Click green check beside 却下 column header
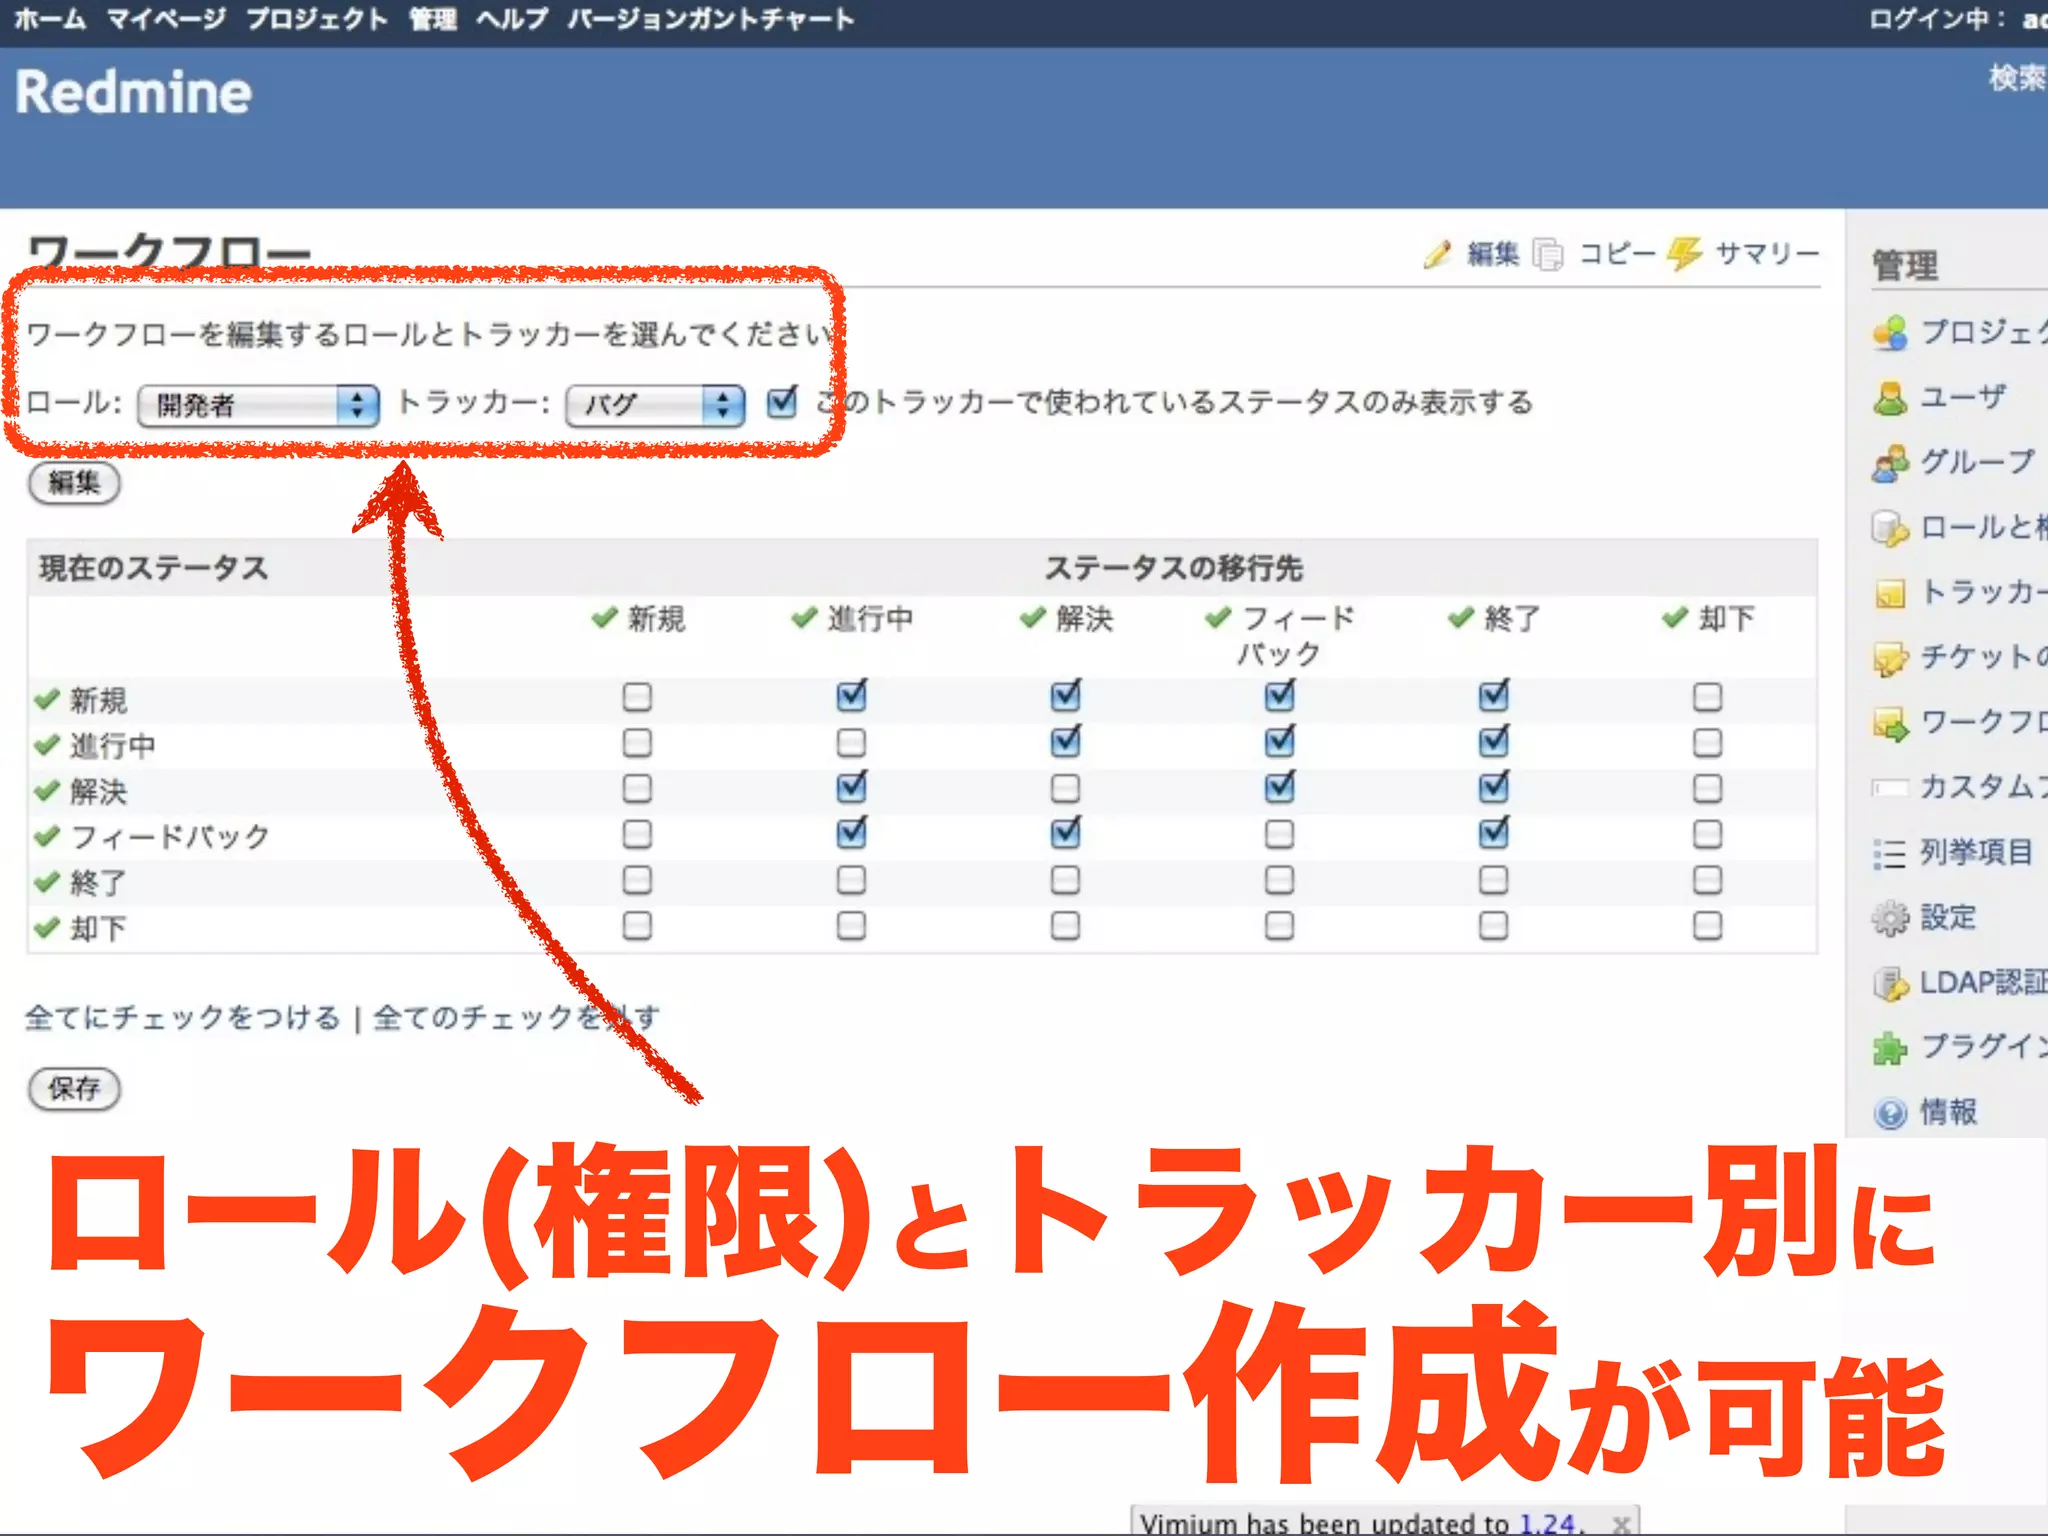 (x=1675, y=617)
